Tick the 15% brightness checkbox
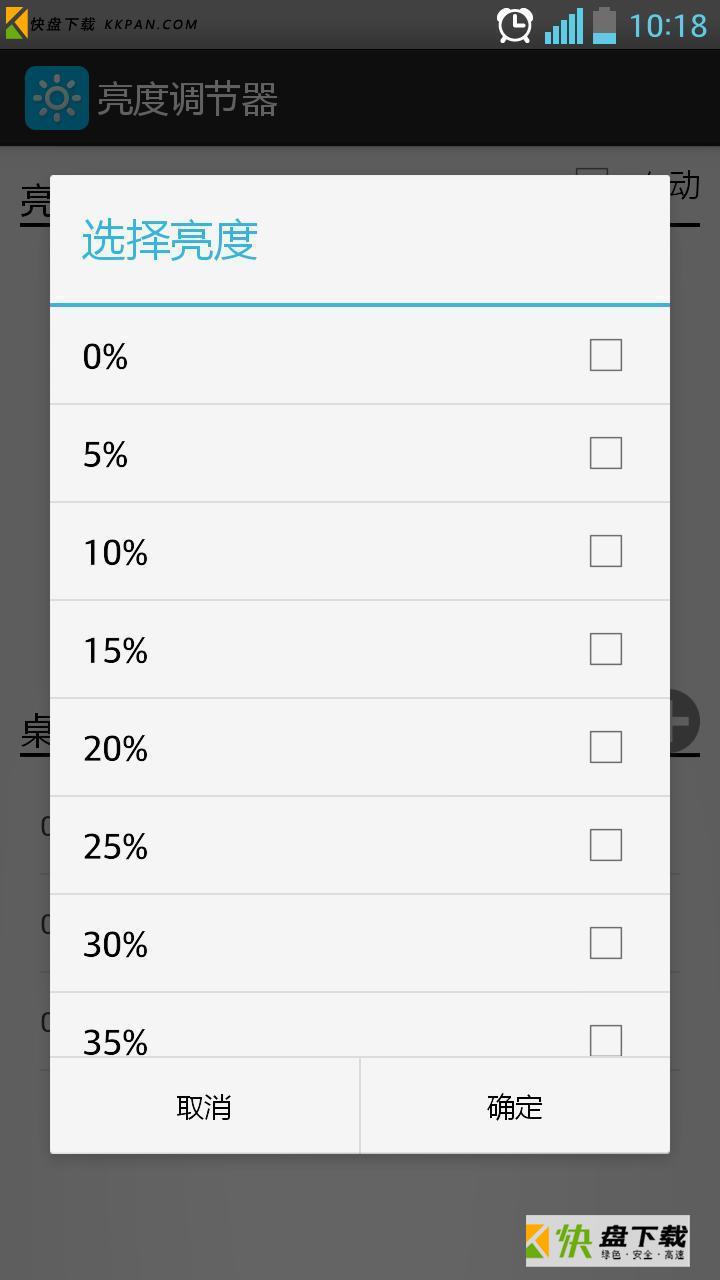Screen dimensions: 720x1280 pyautogui.click(x=606, y=649)
